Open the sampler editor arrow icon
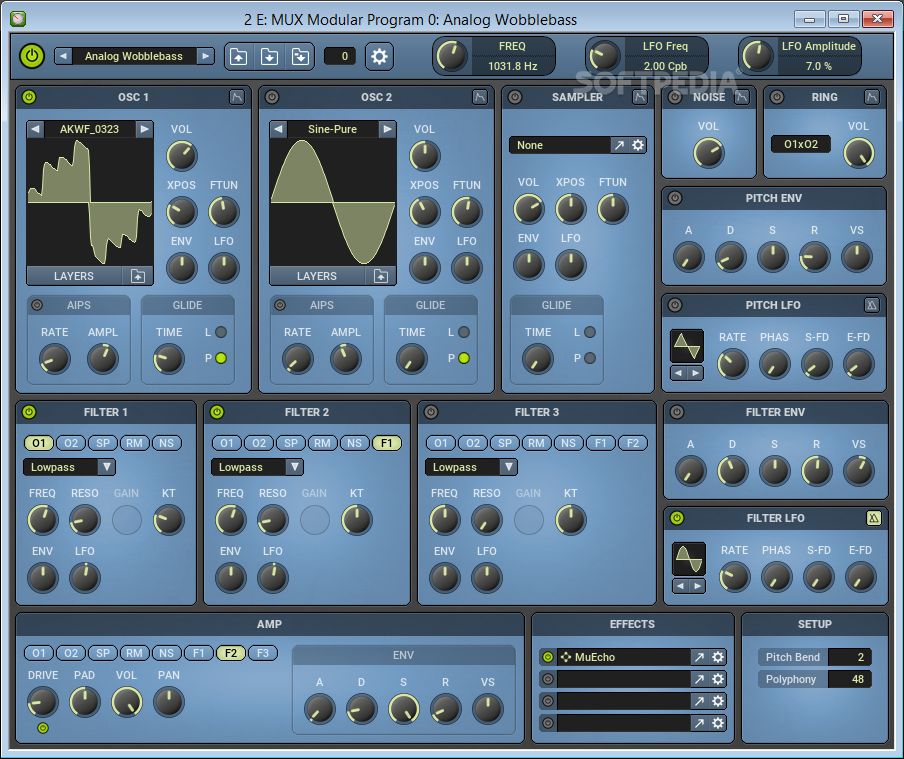This screenshot has height=759, width=904. (x=619, y=145)
